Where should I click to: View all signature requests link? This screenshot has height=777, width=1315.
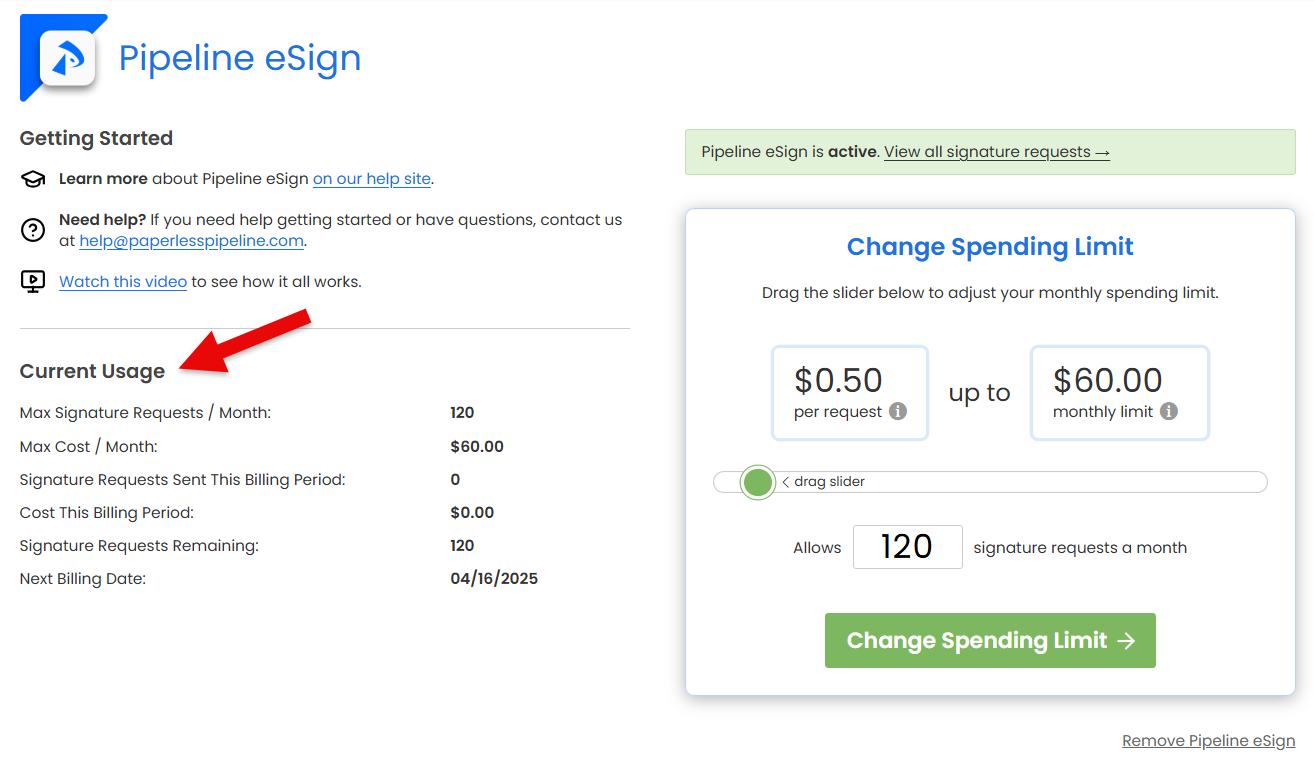coord(996,152)
